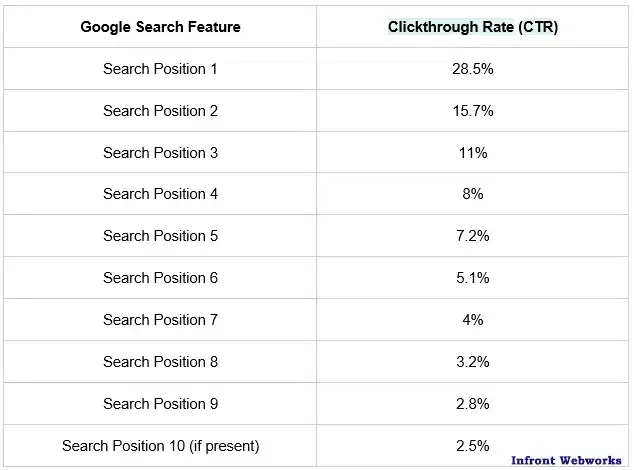The image size is (634, 470).
Task: Click the 3.2% CTR value
Action: pos(473,362)
